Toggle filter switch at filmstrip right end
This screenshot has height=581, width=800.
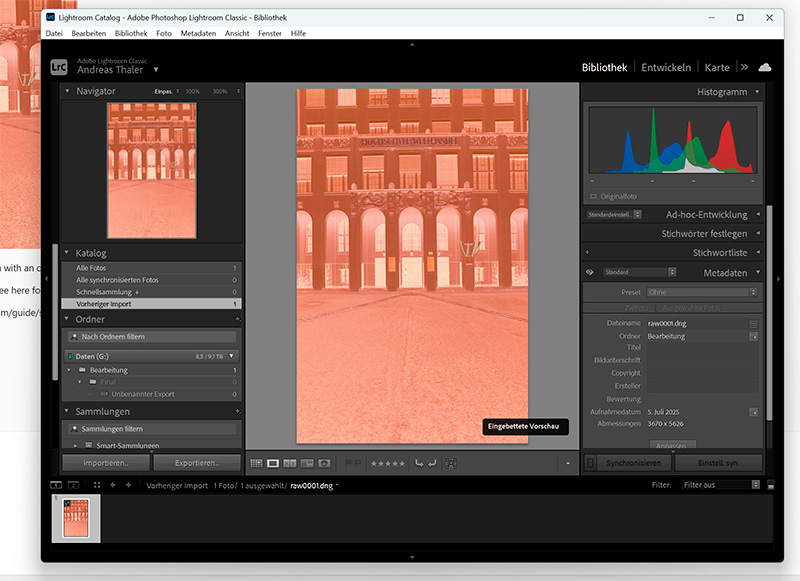[771, 485]
